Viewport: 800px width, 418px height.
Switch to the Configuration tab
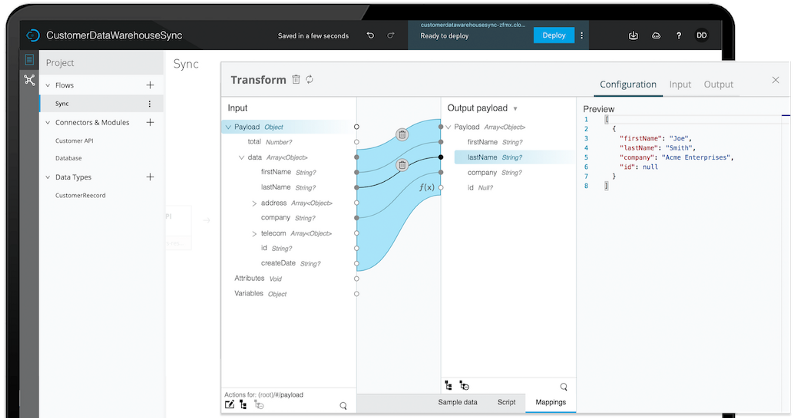tap(628, 84)
